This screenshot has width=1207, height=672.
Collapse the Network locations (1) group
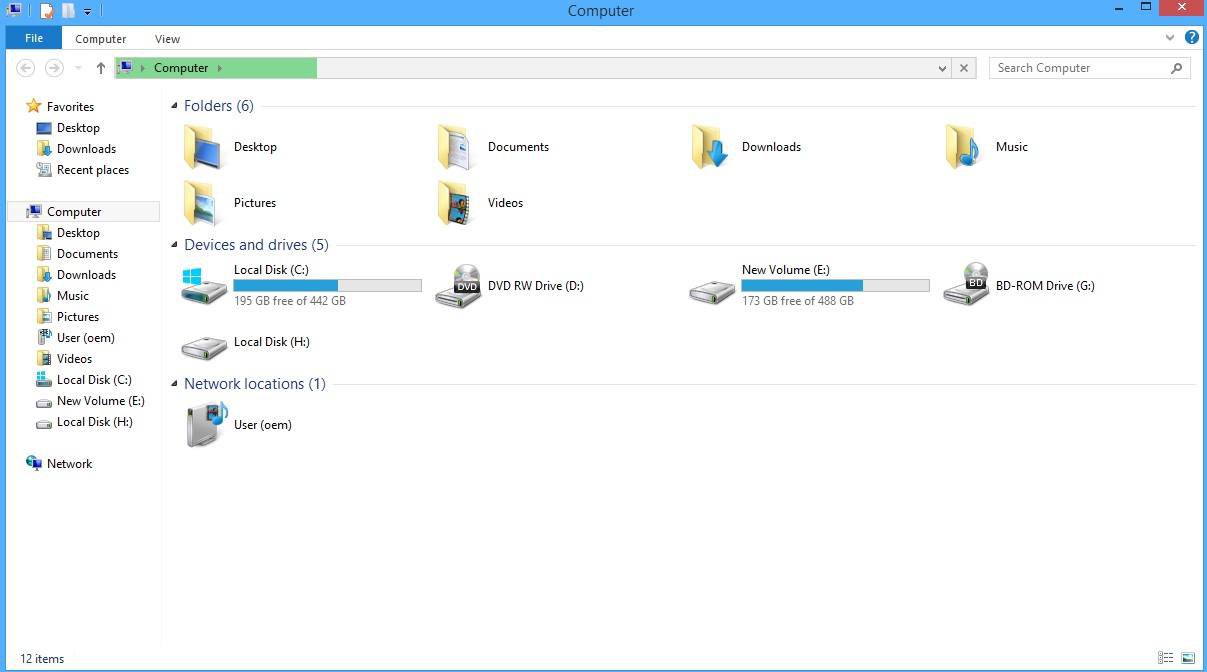(174, 384)
